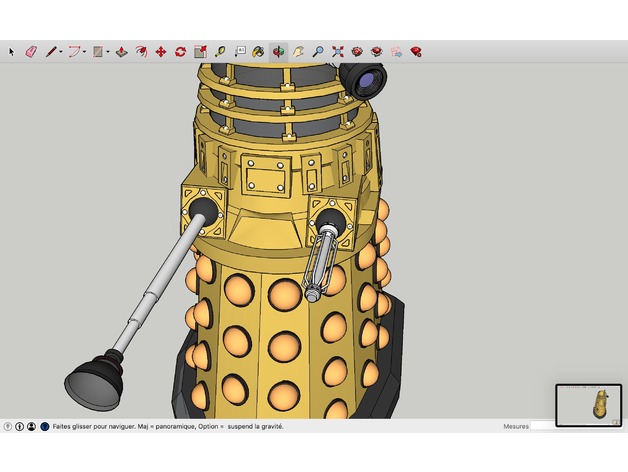
Task: Choose the Rectangle shape tool
Action: pos(97,51)
